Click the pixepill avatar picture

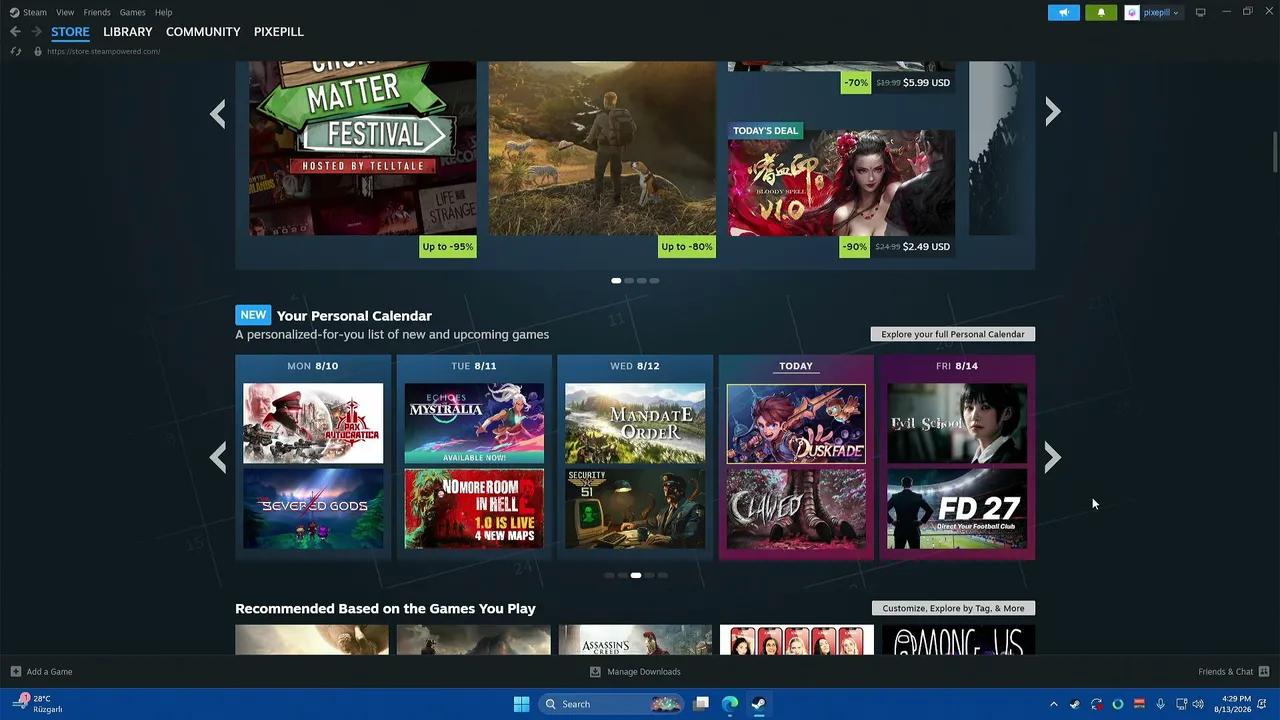pyautogui.click(x=1132, y=12)
